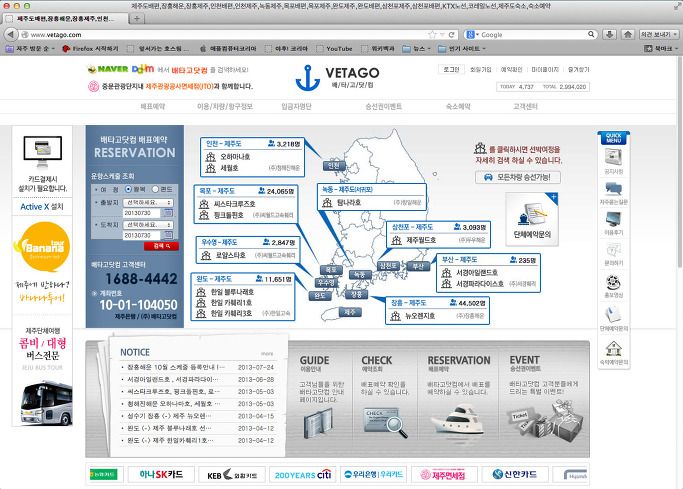Click the 탐나라호 ship icon

tap(328, 202)
